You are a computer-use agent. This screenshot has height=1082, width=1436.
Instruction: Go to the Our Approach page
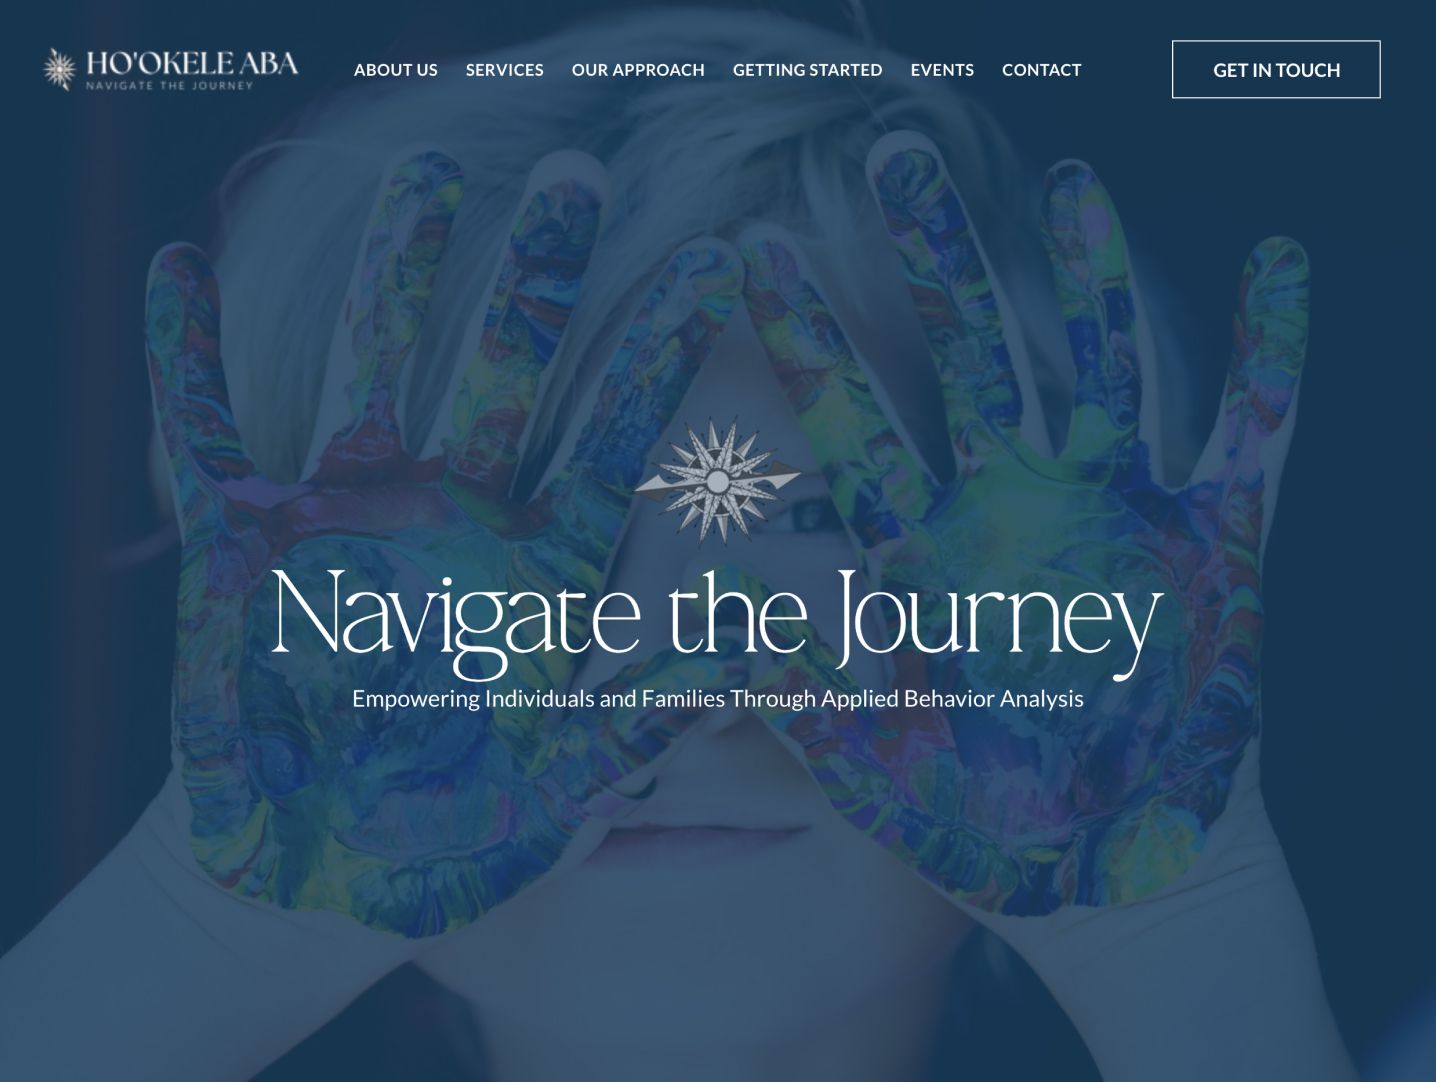[x=638, y=70]
